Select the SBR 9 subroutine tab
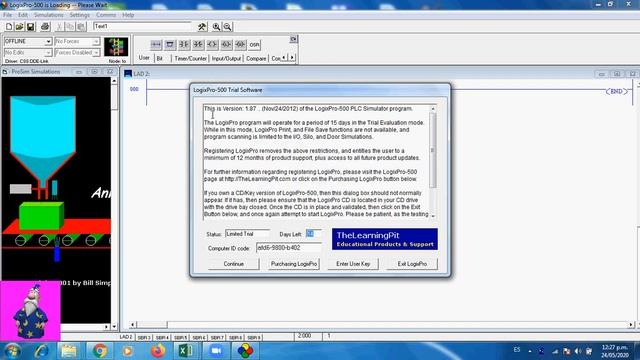Viewport: 640px width, 360px height. click(x=253, y=338)
